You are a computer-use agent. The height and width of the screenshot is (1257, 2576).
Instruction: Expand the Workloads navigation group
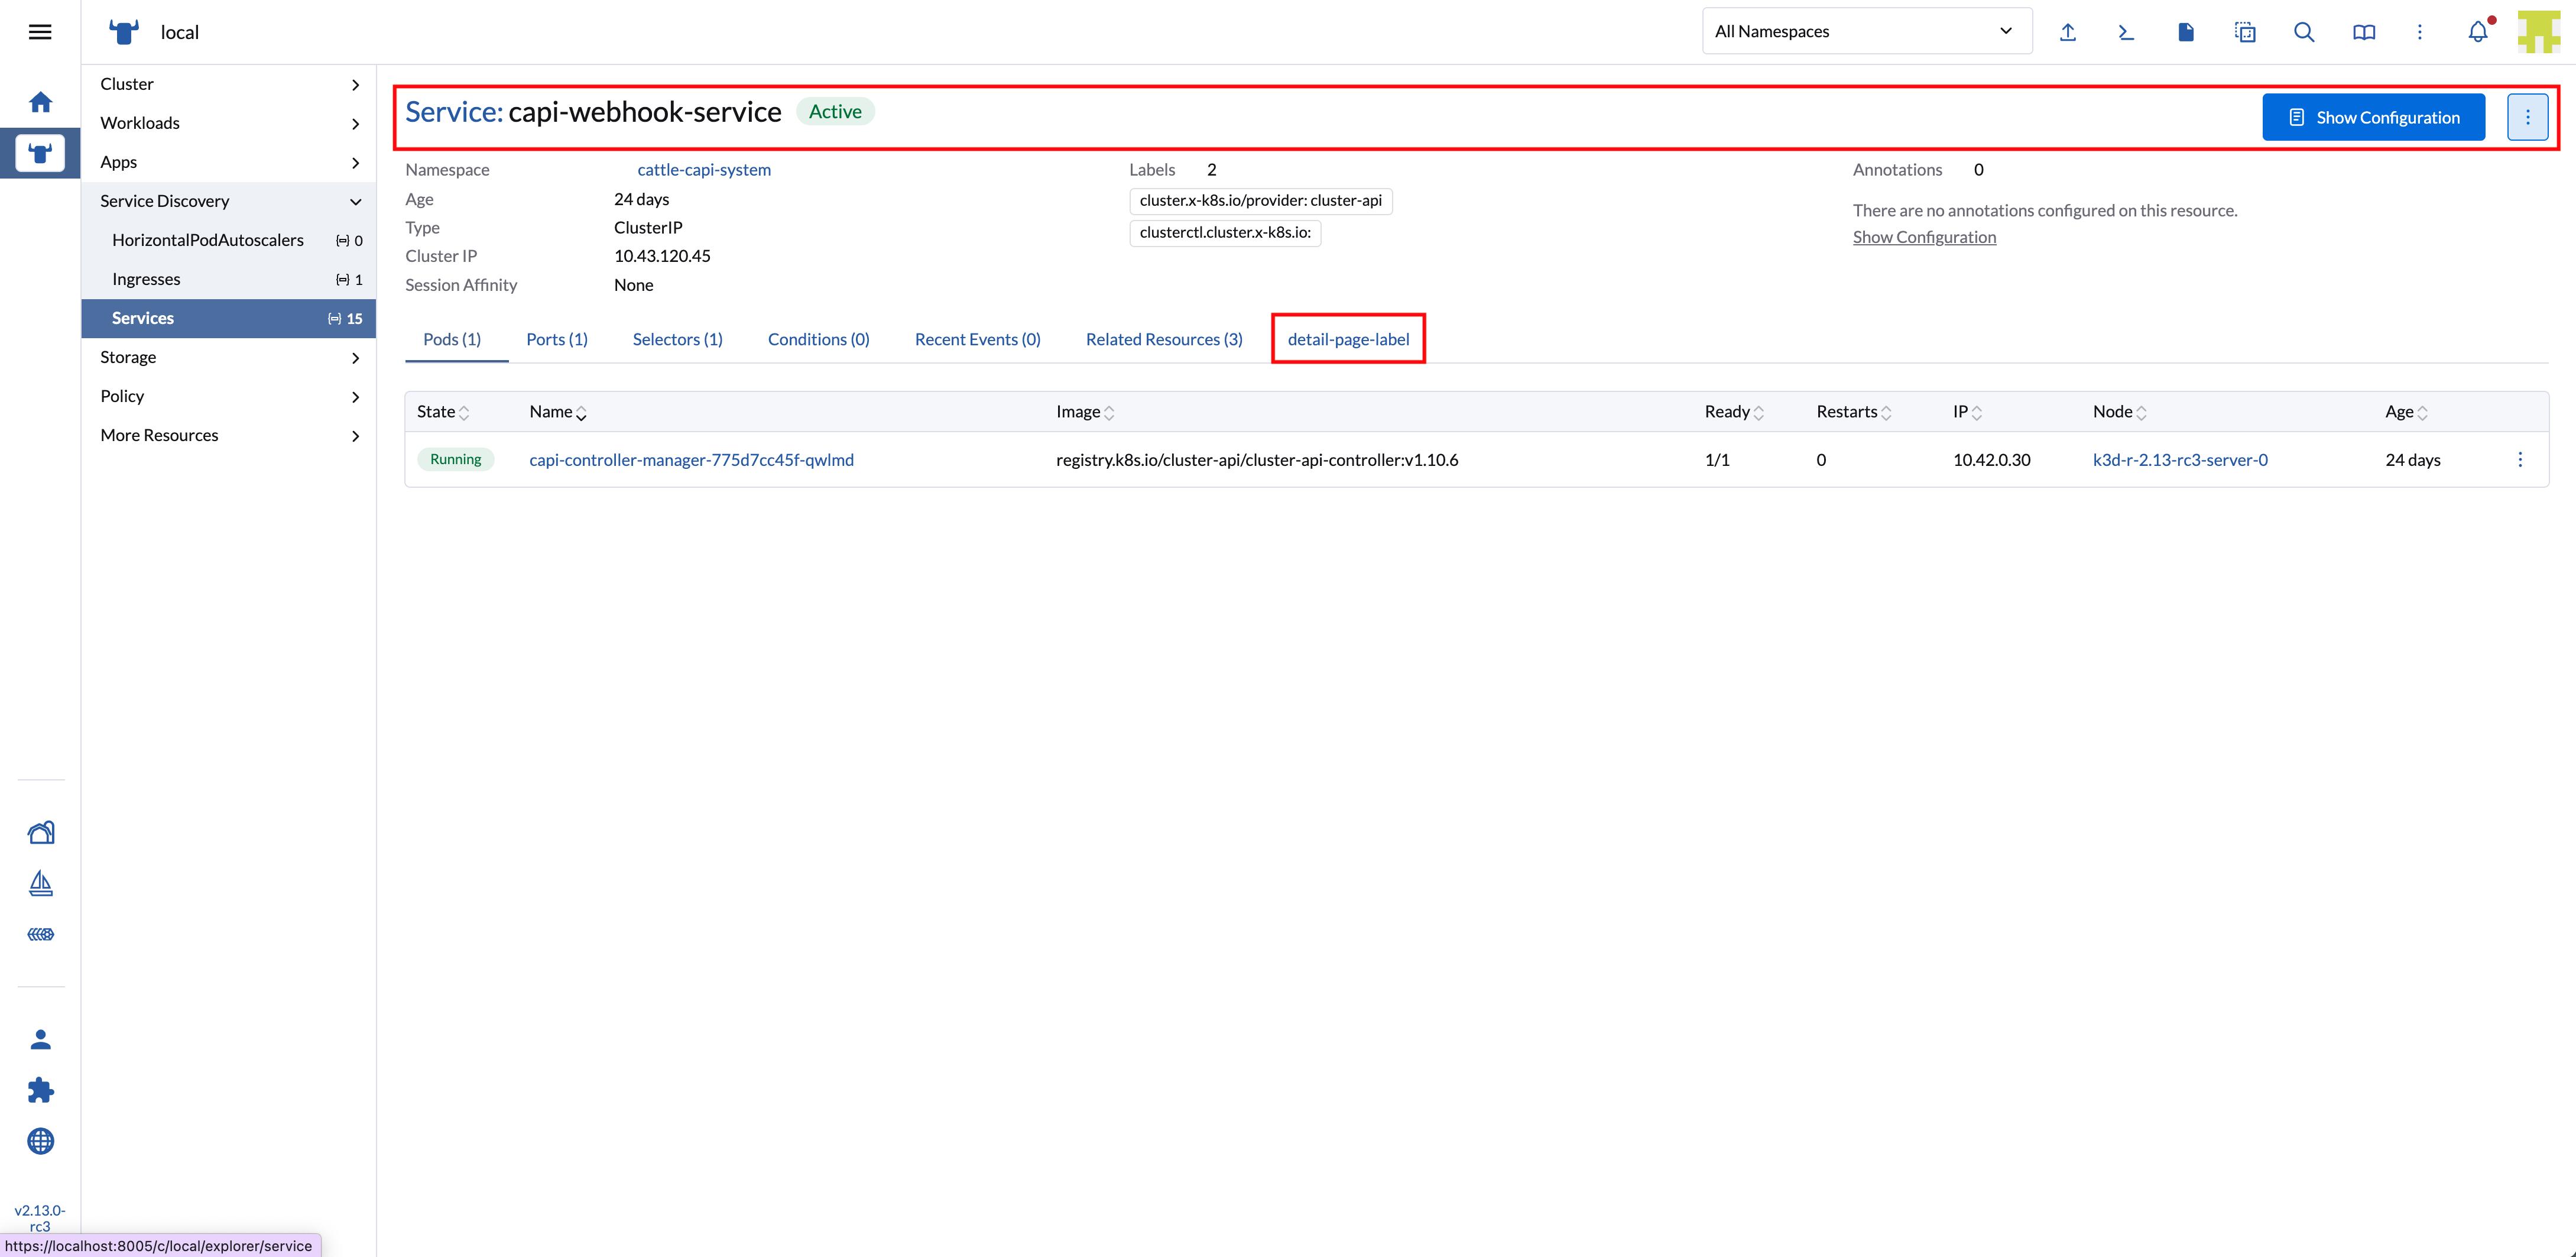[229, 123]
